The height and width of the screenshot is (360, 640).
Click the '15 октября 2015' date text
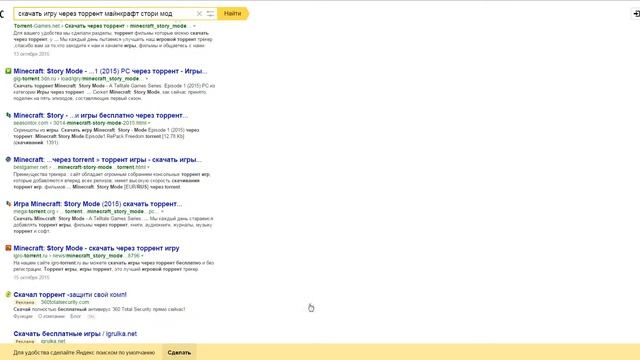pyautogui.click(x=31, y=278)
